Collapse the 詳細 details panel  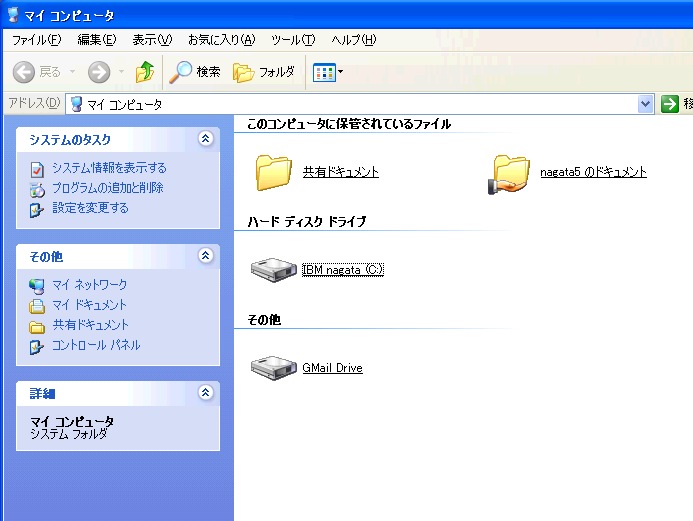206,392
